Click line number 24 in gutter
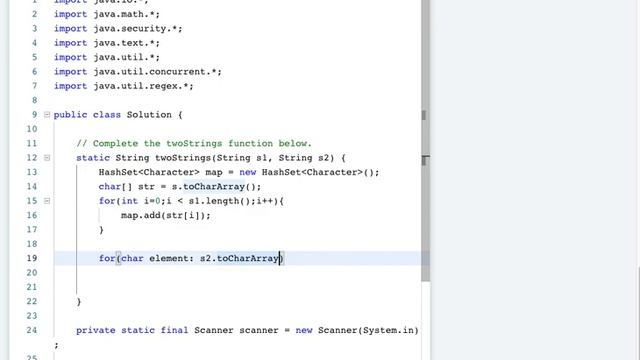Screen dimensions: 640x360 pos(32,330)
